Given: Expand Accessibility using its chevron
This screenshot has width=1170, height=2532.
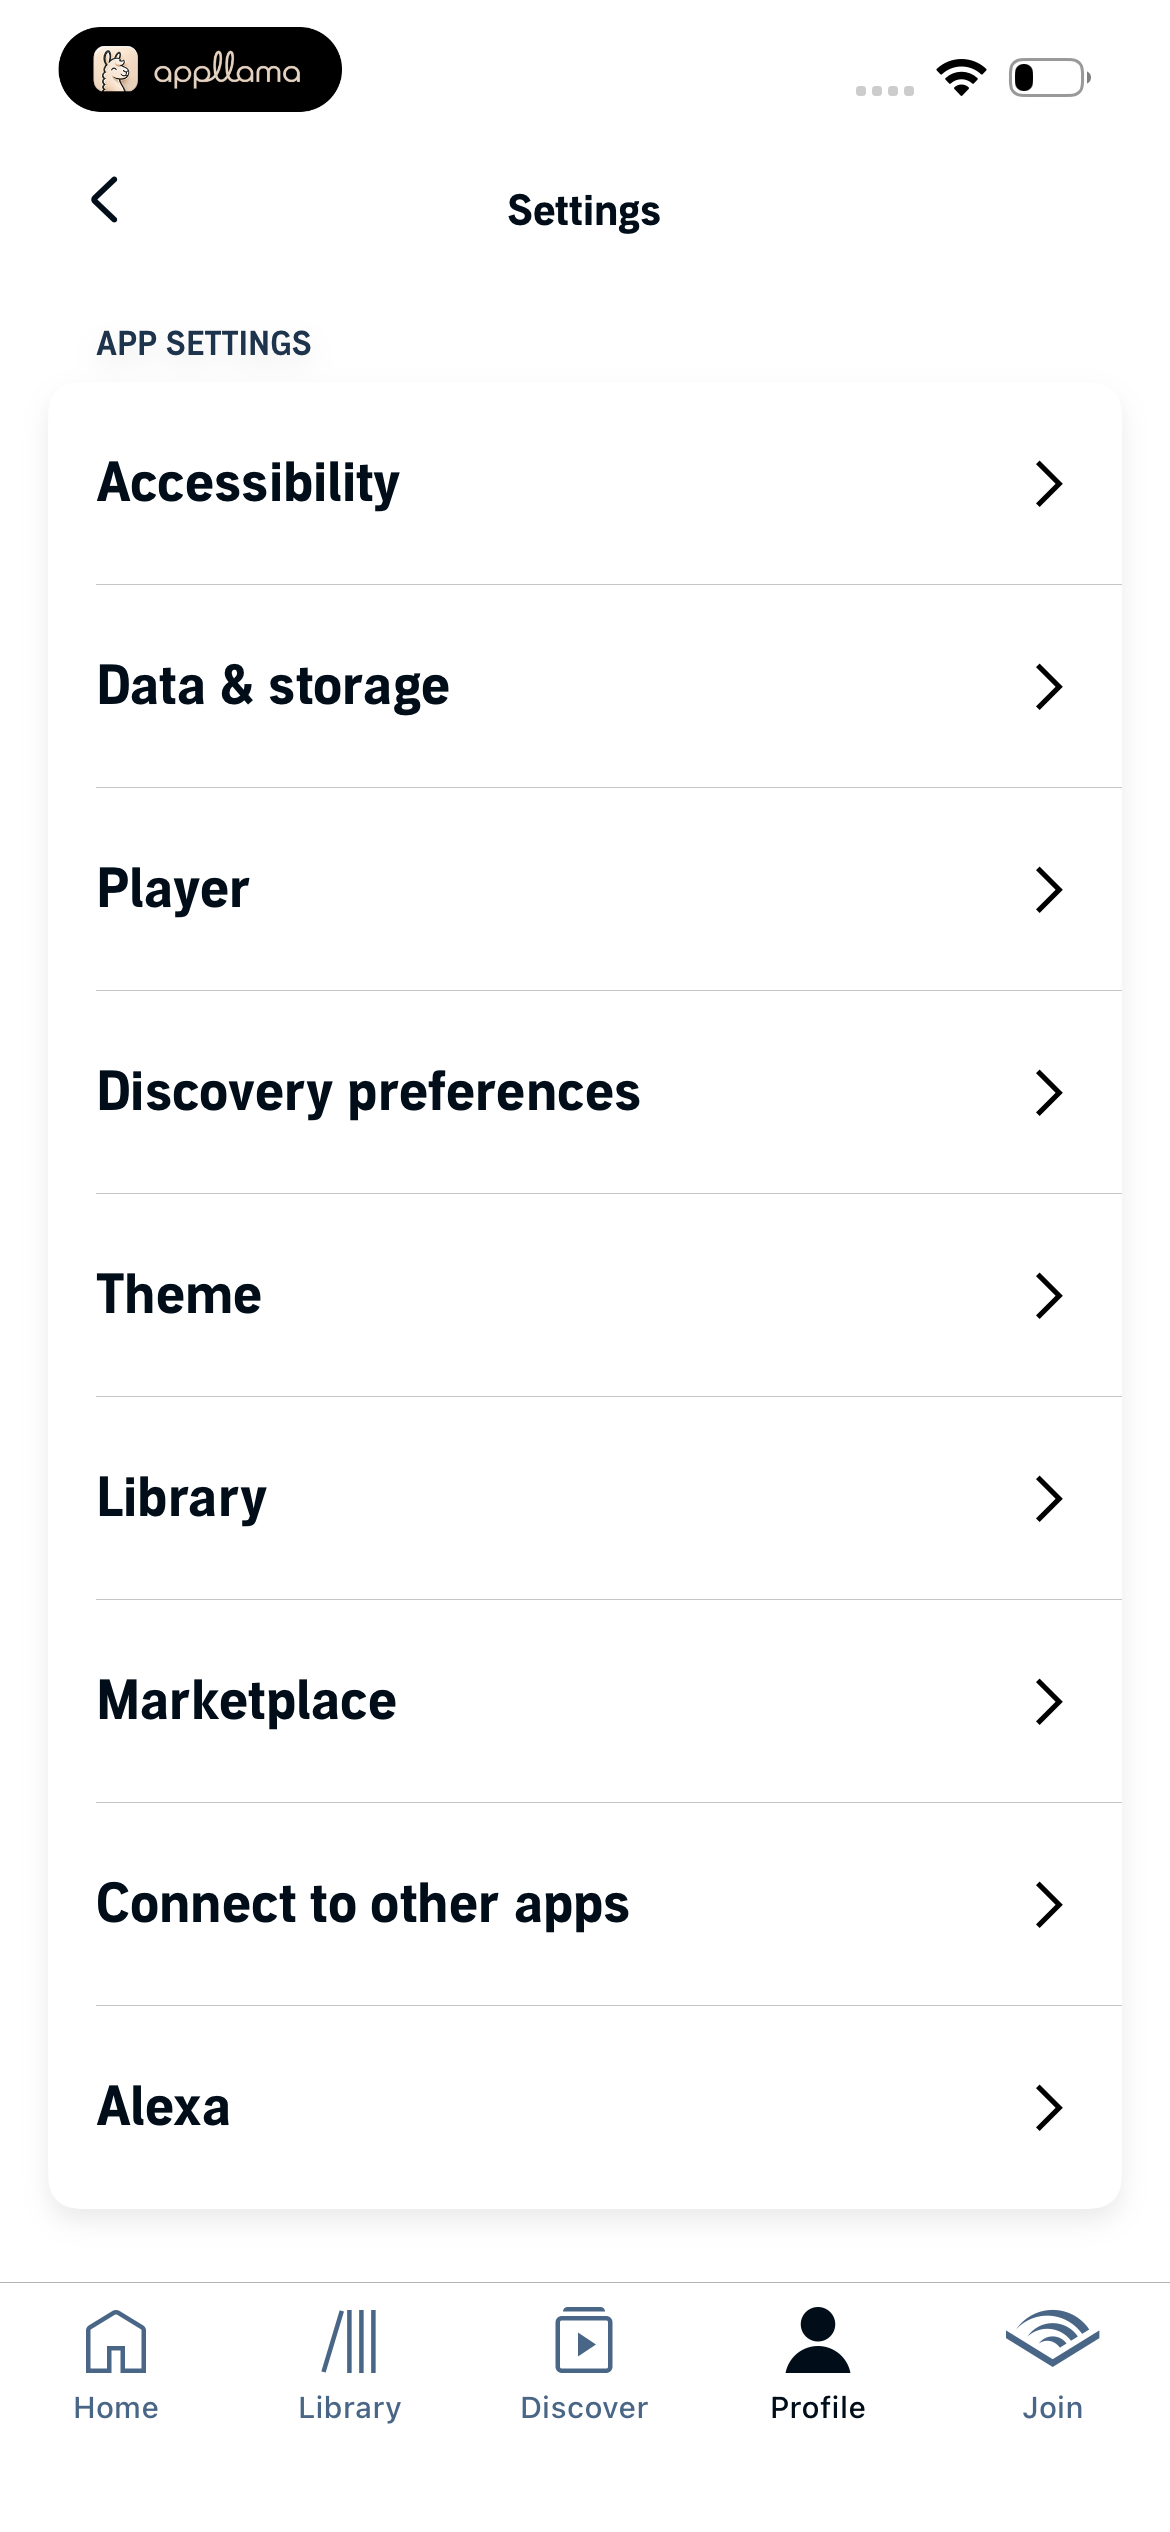Looking at the screenshot, I should pos(1048,484).
